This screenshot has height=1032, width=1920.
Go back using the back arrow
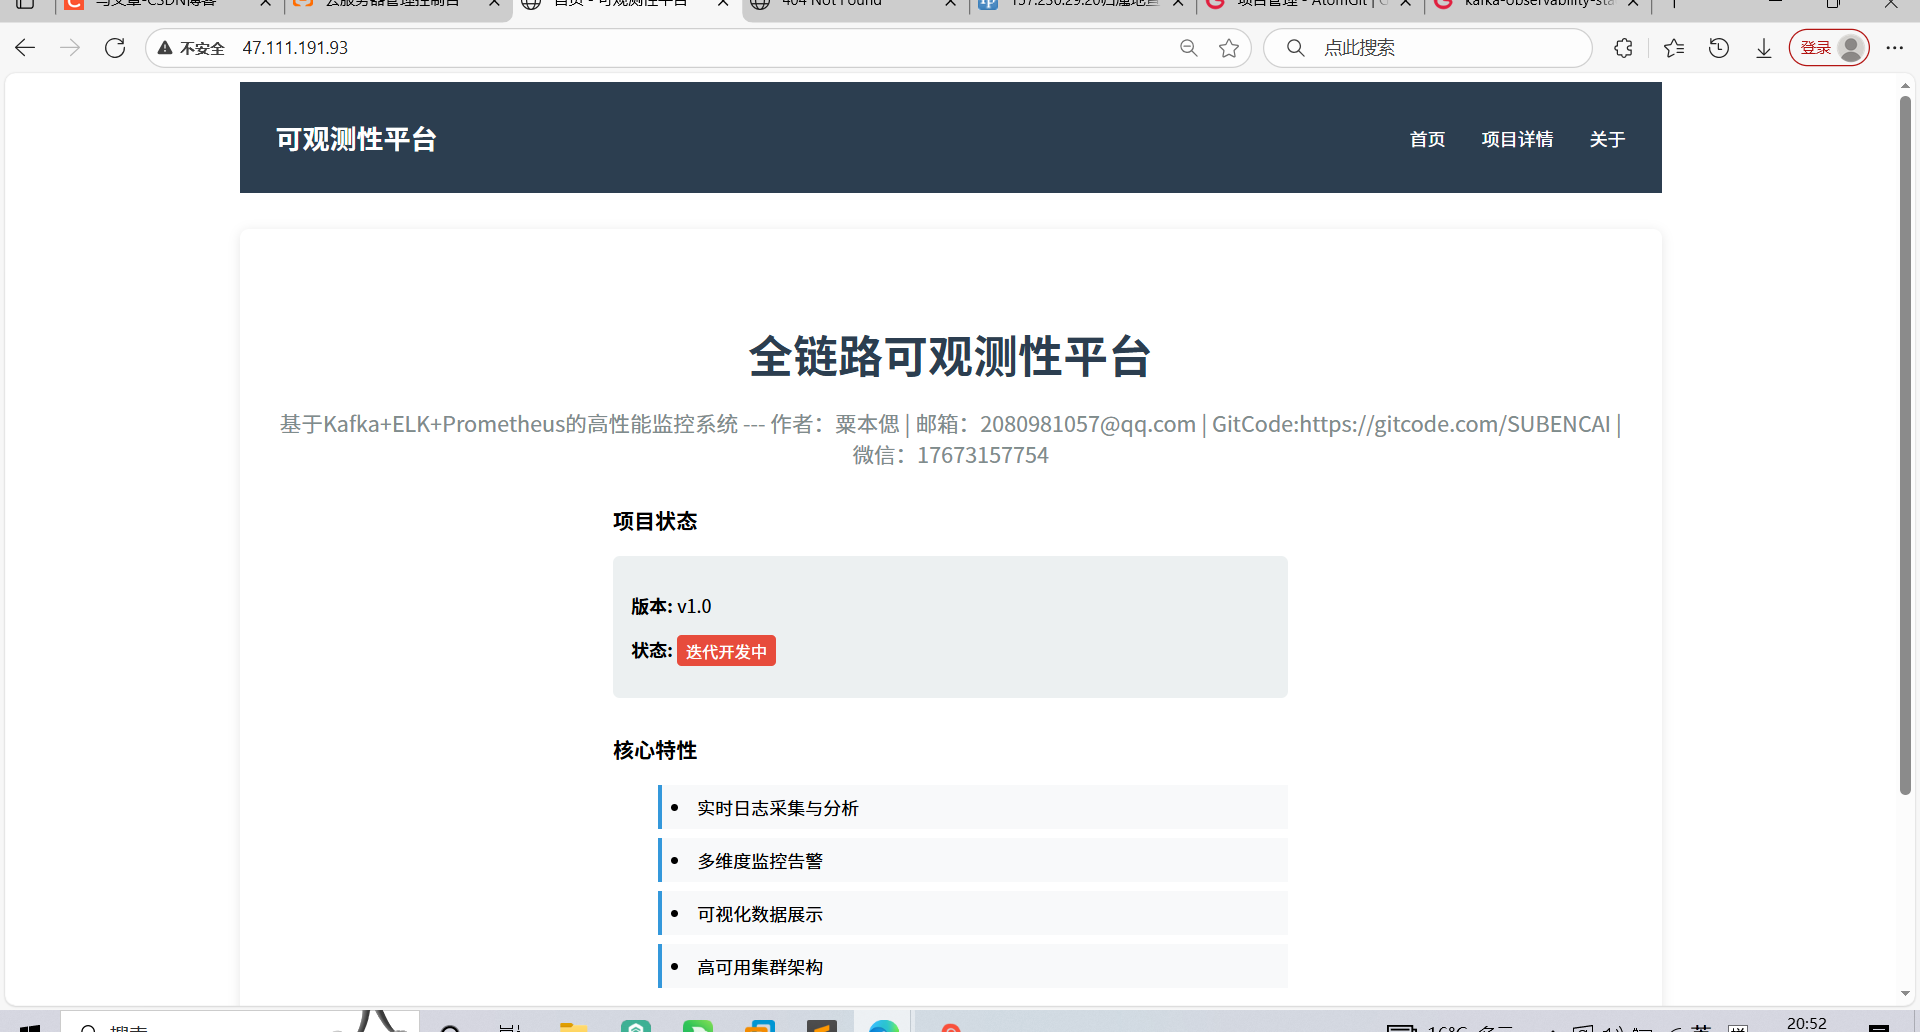tap(24, 47)
